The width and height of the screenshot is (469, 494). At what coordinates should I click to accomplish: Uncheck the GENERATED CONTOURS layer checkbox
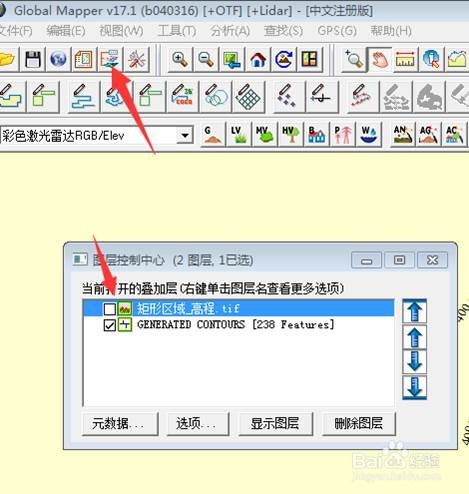coord(110,325)
